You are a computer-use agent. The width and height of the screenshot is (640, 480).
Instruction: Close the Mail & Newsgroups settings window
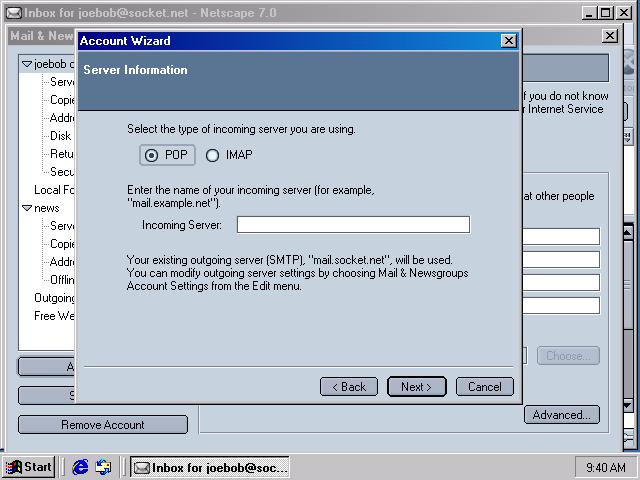[x=609, y=36]
